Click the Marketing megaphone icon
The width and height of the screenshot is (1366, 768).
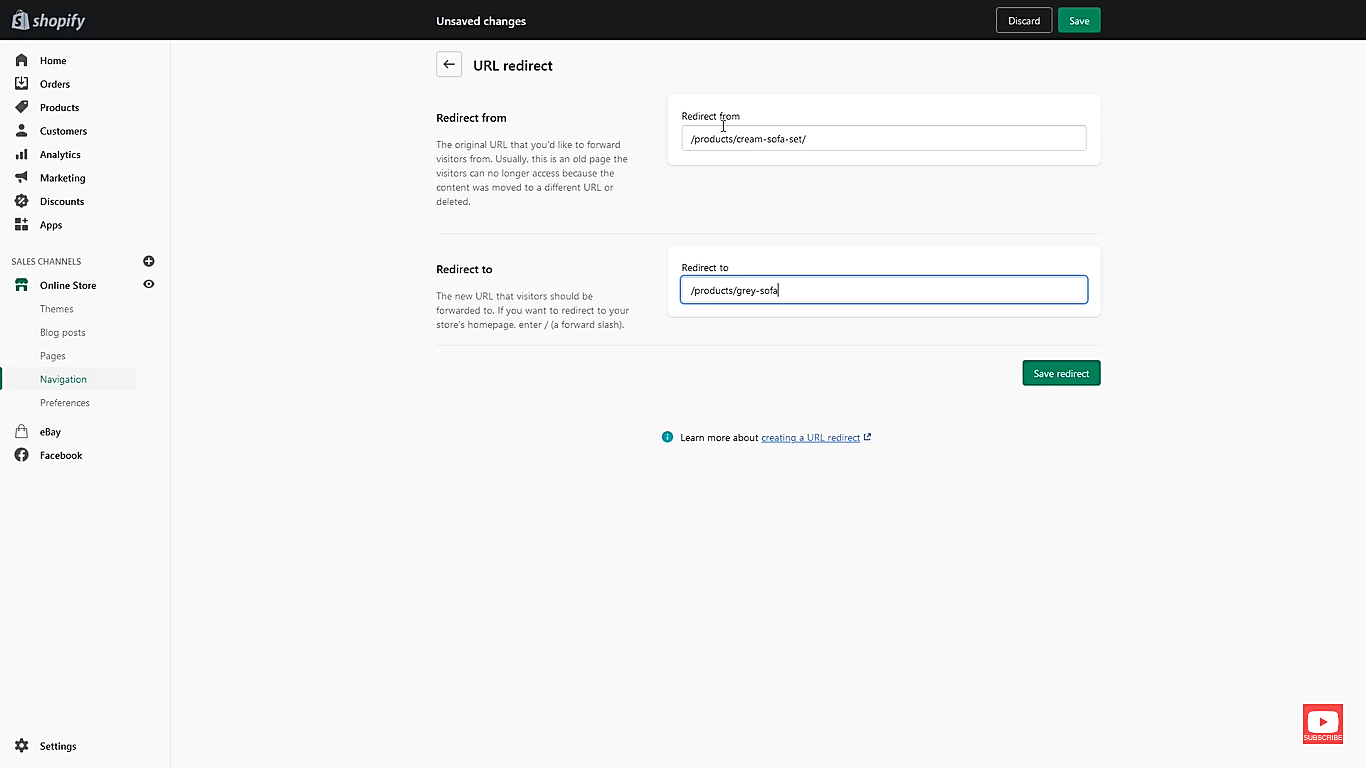pyautogui.click(x=21, y=178)
